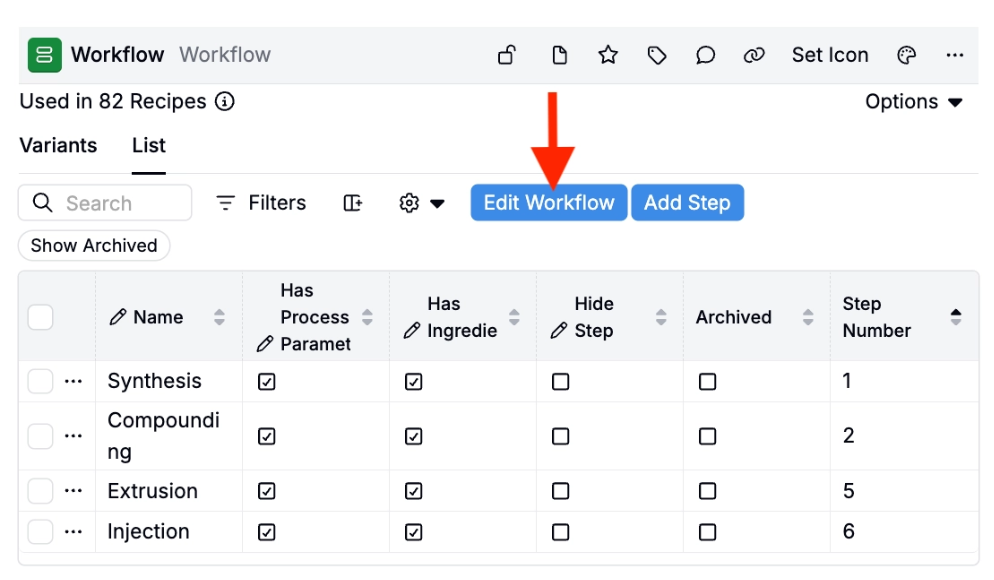The height and width of the screenshot is (580, 994).
Task: Switch to the Variants tab
Action: click(x=58, y=146)
